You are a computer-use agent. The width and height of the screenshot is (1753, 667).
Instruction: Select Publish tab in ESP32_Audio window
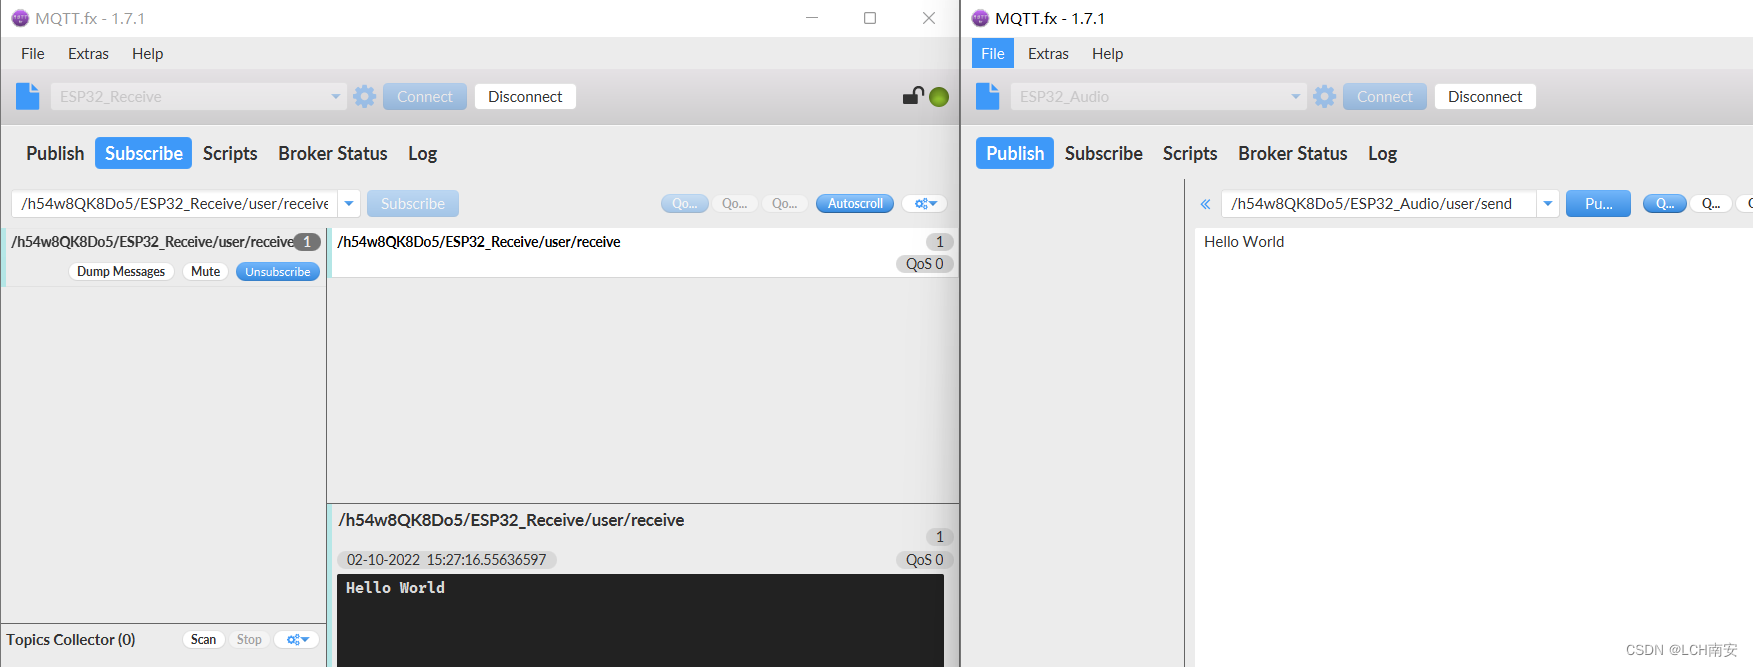pos(1015,153)
